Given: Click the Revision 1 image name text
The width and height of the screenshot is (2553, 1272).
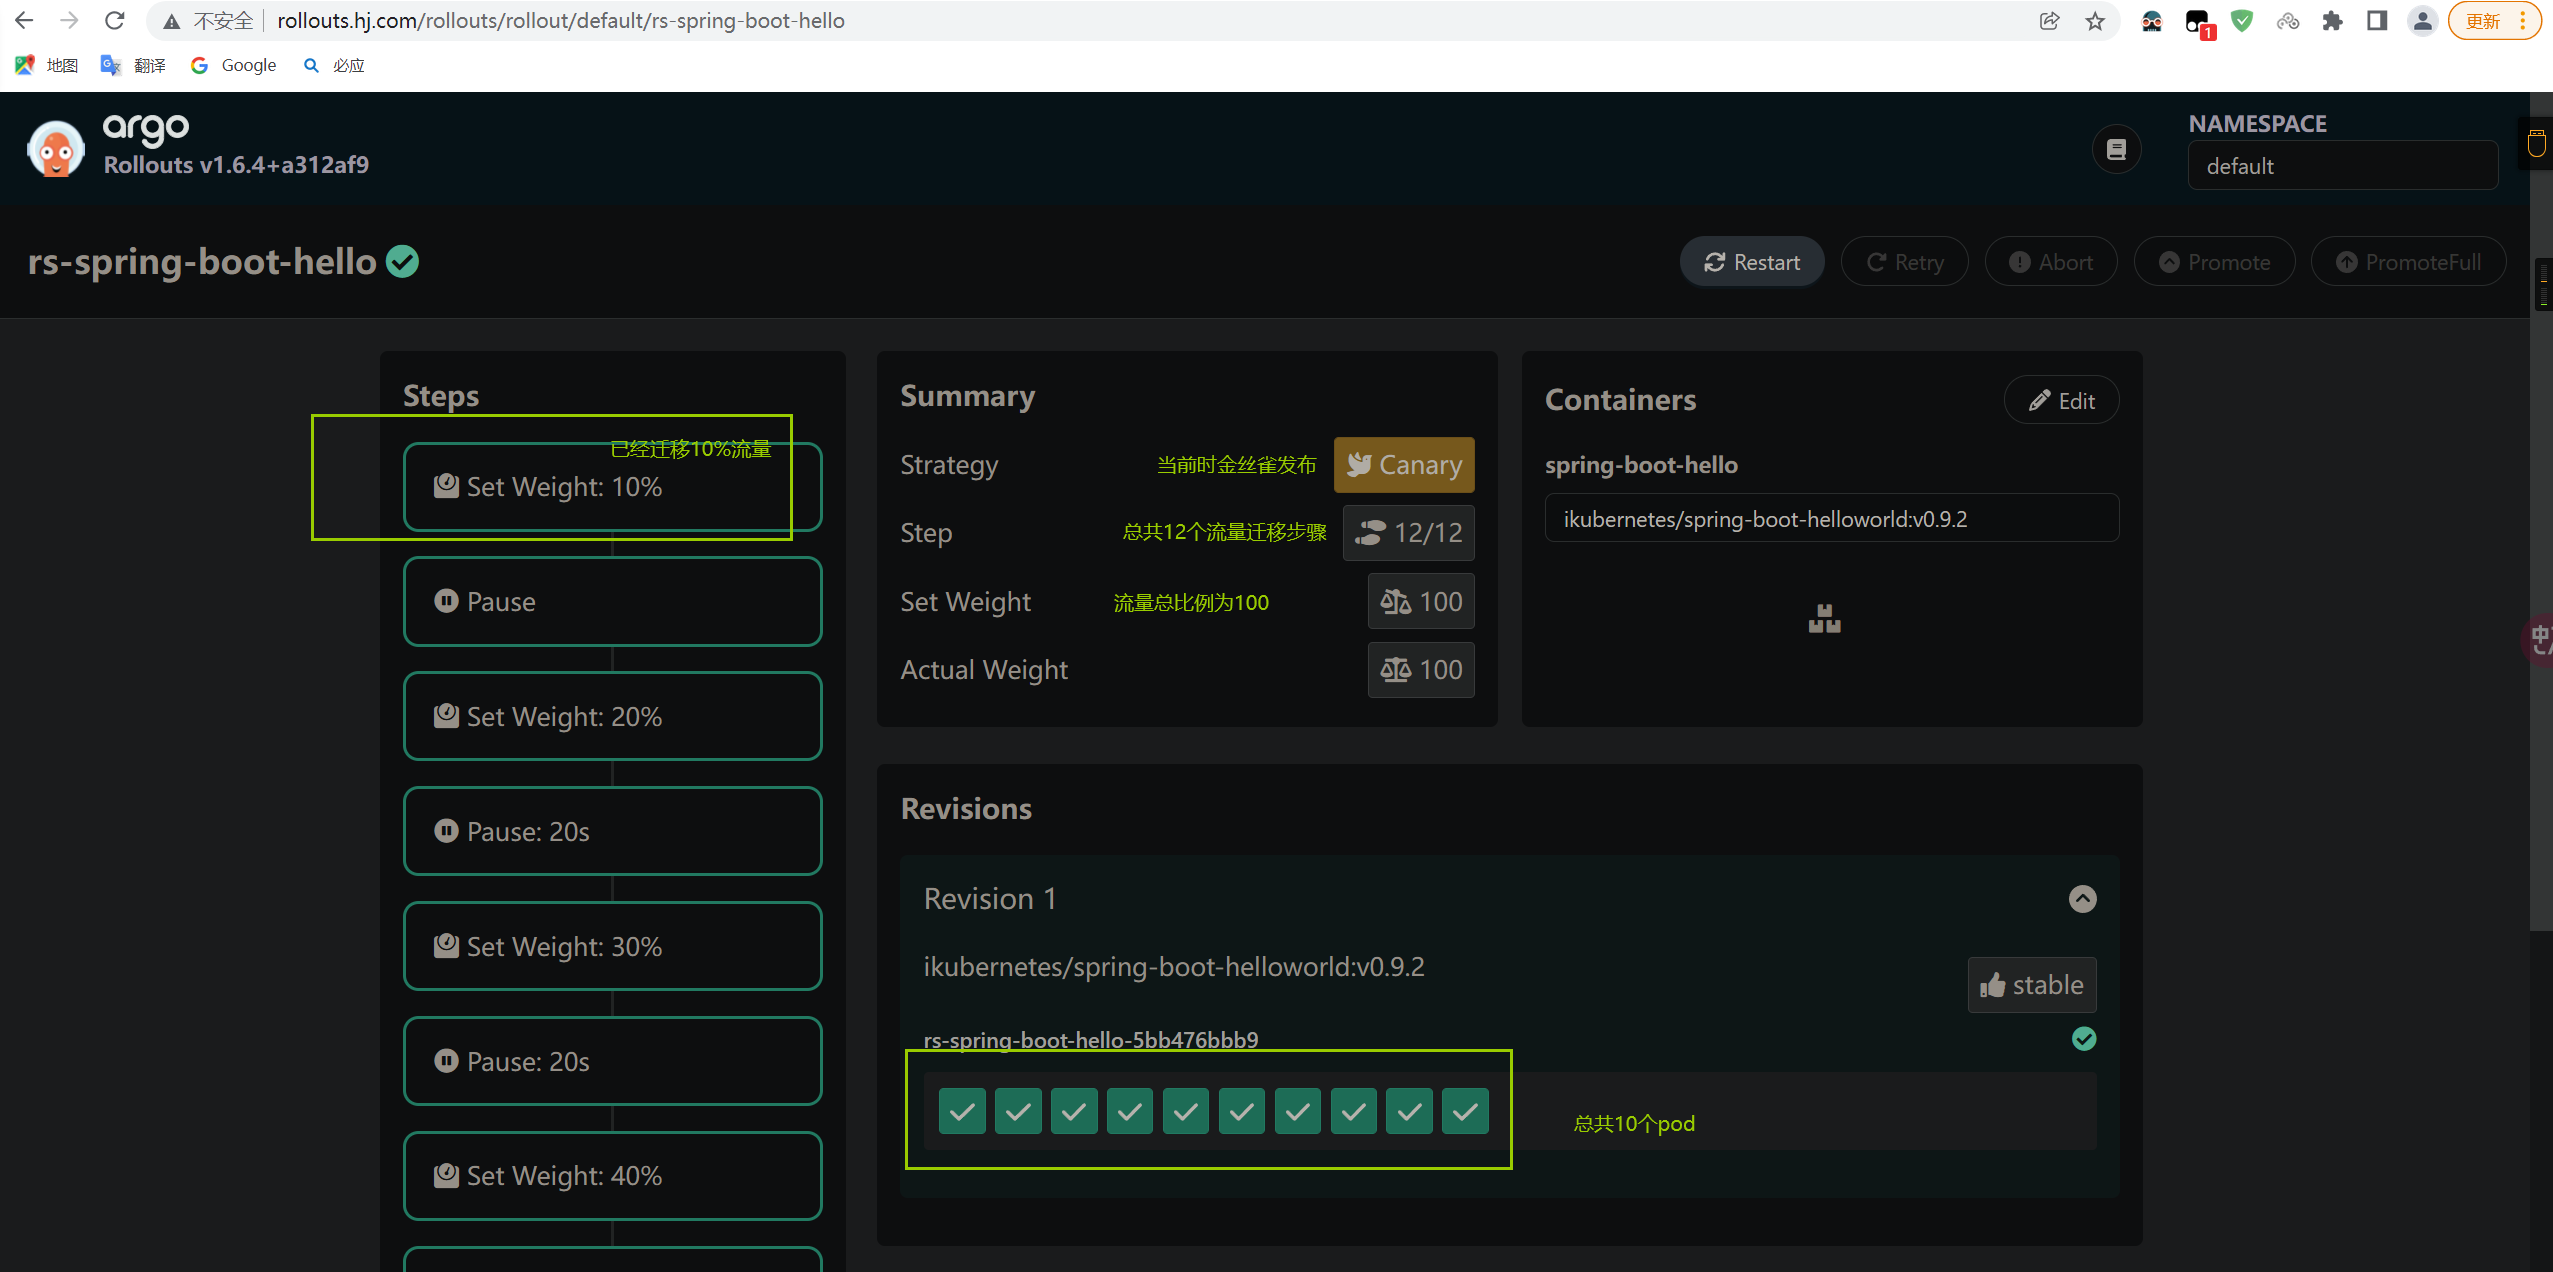Looking at the screenshot, I should click(1174, 967).
